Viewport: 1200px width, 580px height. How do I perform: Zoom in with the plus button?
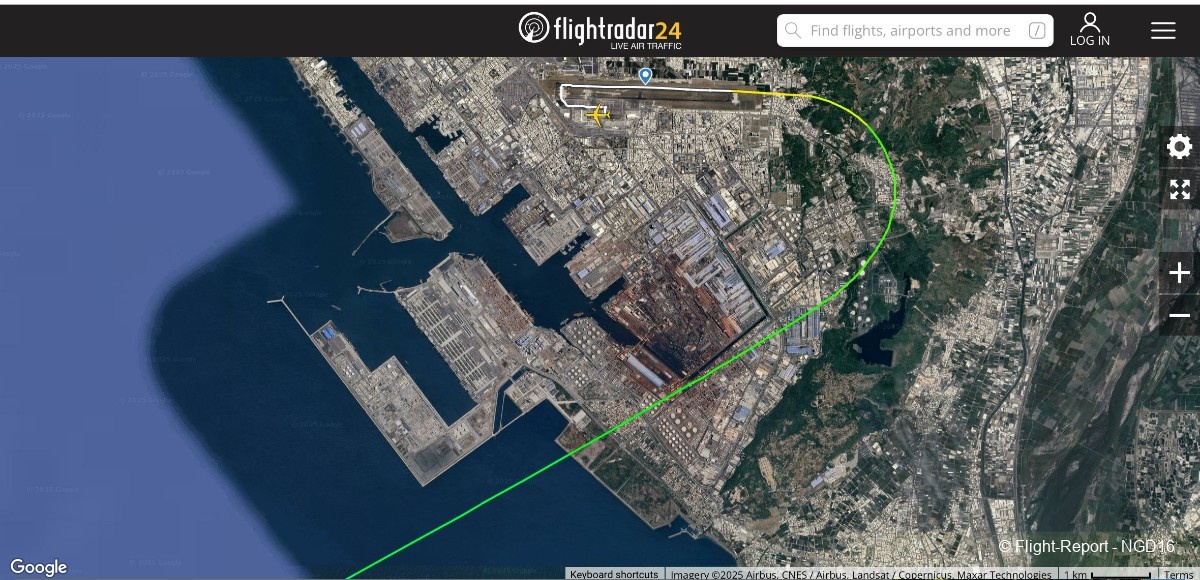point(1179,273)
